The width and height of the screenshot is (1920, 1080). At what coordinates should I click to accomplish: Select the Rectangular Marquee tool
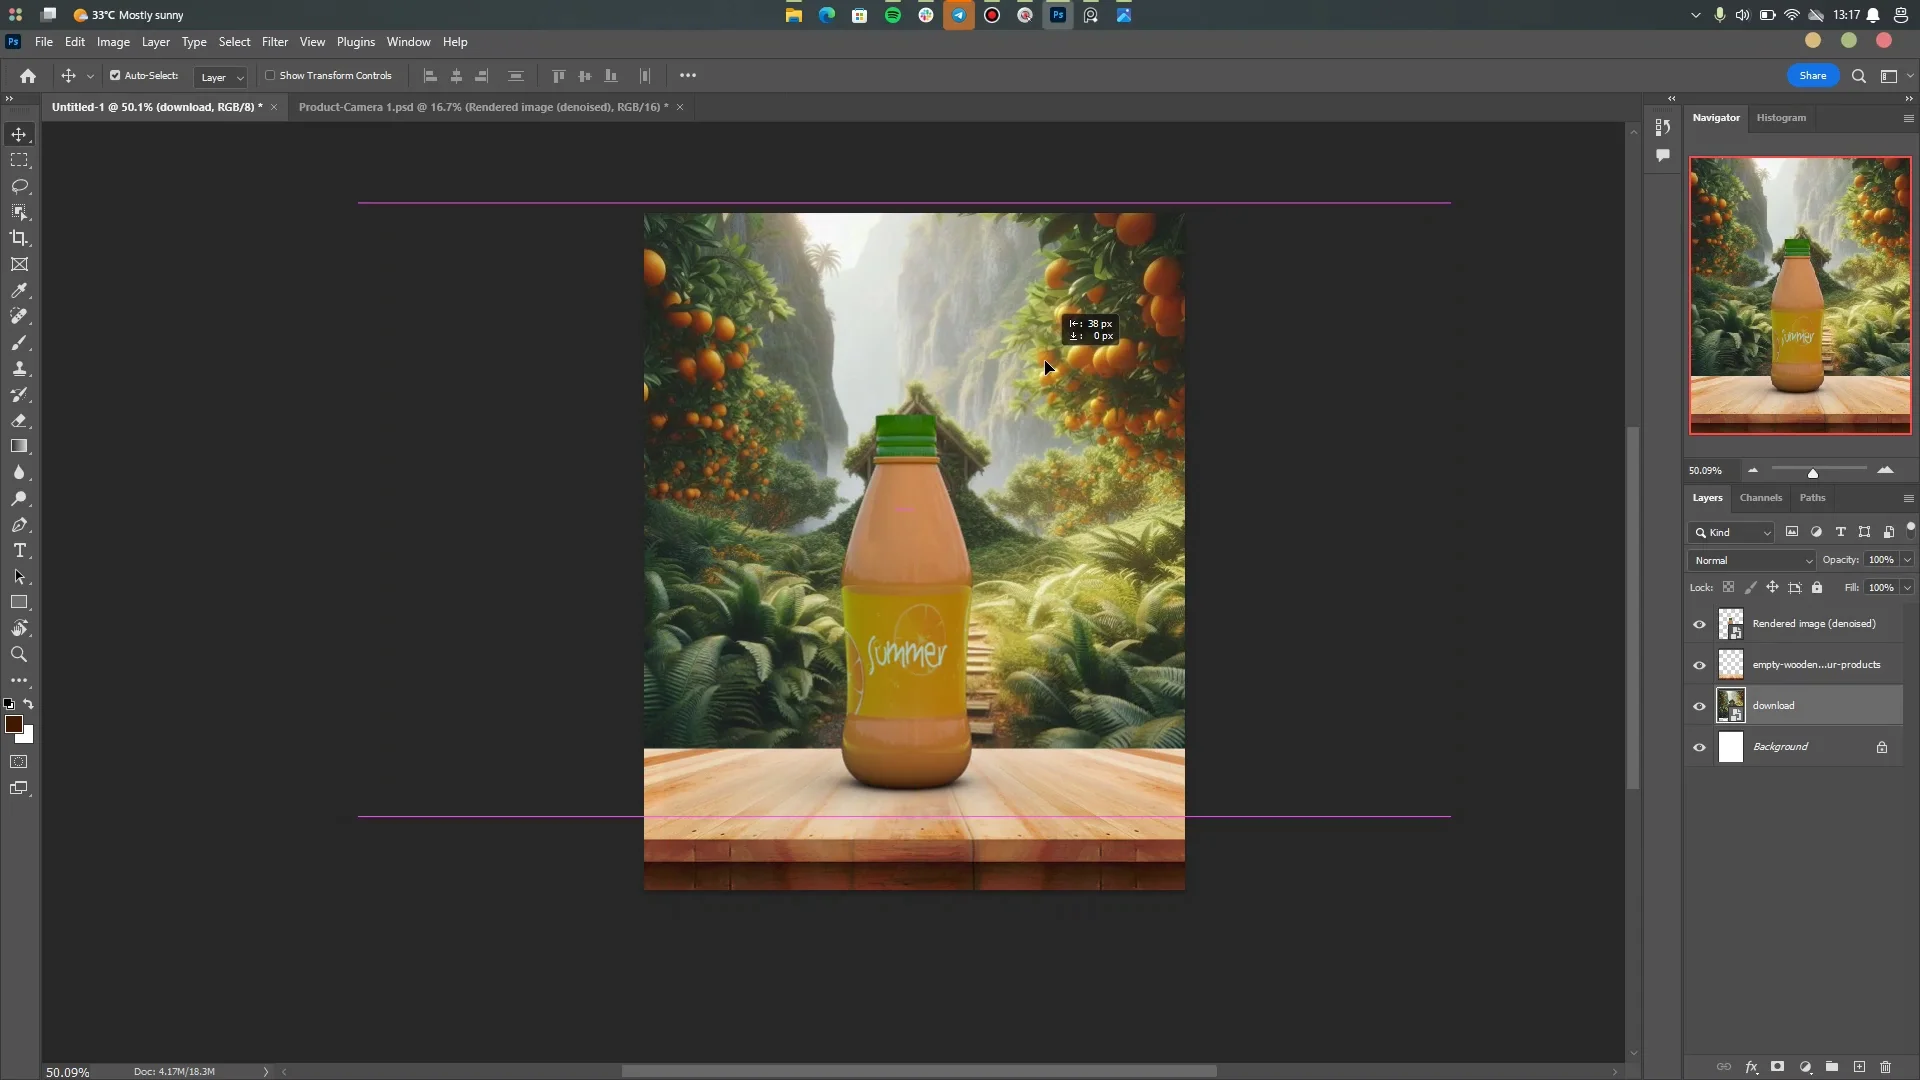[x=19, y=160]
